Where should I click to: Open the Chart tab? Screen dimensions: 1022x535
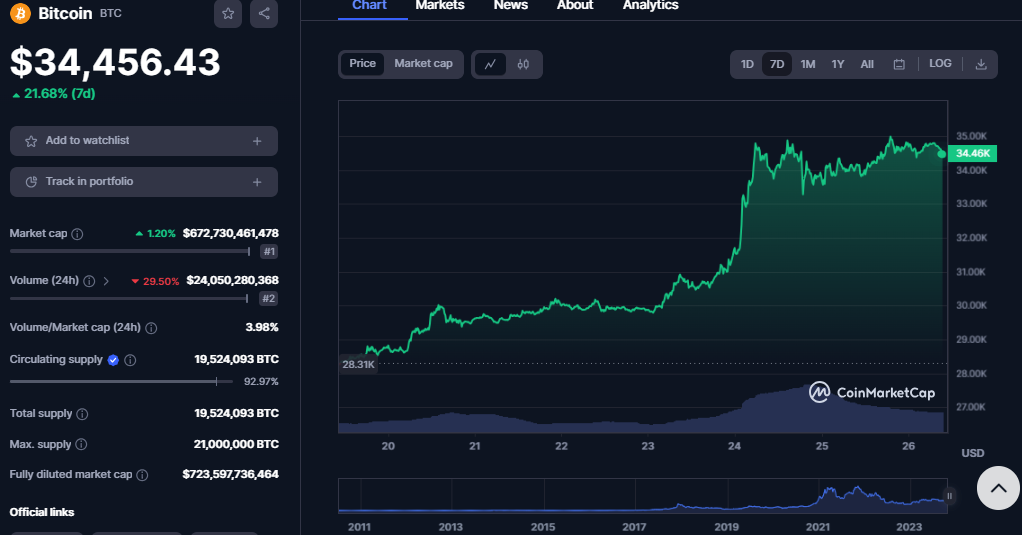tap(370, 6)
